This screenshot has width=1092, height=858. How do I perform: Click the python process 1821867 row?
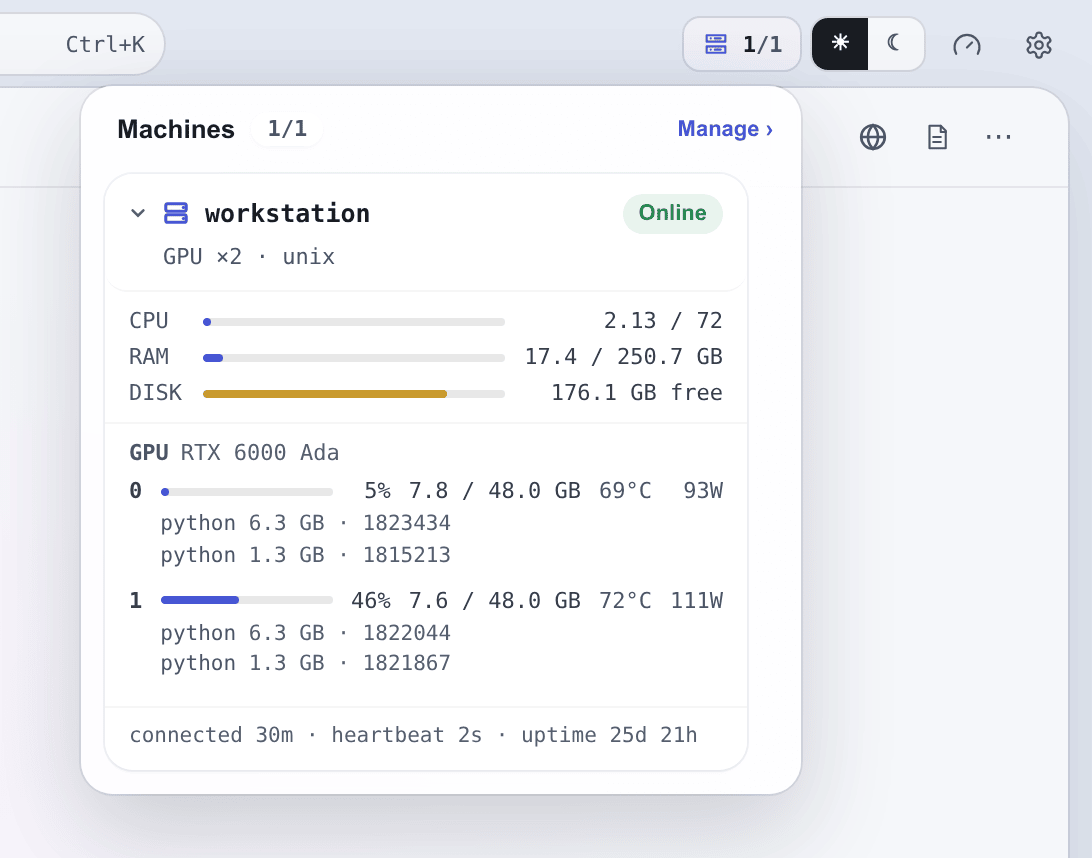point(306,663)
